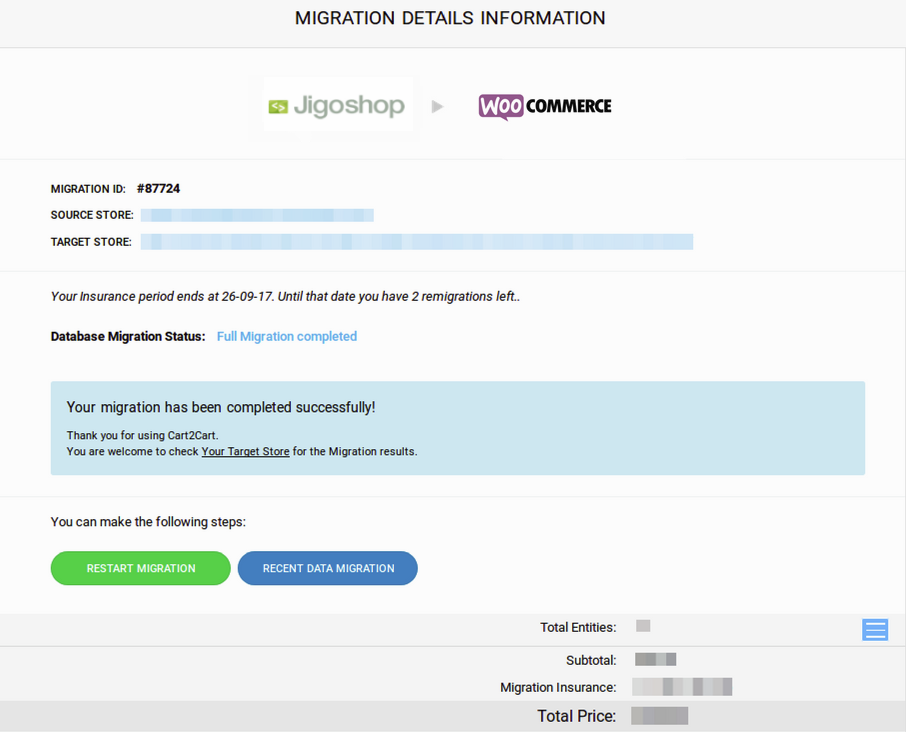909x732 pixels.
Task: Click the WooCommerce target cart logo
Action: pyautogui.click(x=545, y=107)
